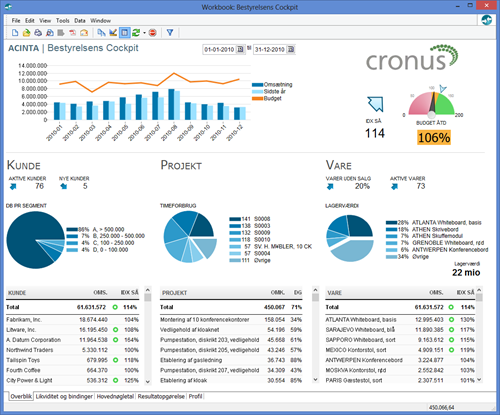Send the workbook by email using the envelope icon
Image resolution: width=500 pixels, height=415 pixels.
click(84, 33)
